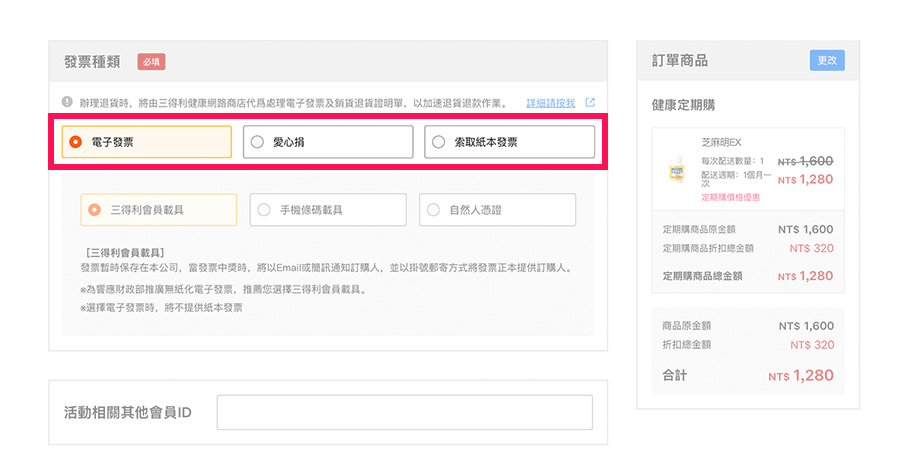Viewport: 910px width, 475px height.
Task: Click the 健康定期購 subscription heading
Action: click(x=683, y=104)
